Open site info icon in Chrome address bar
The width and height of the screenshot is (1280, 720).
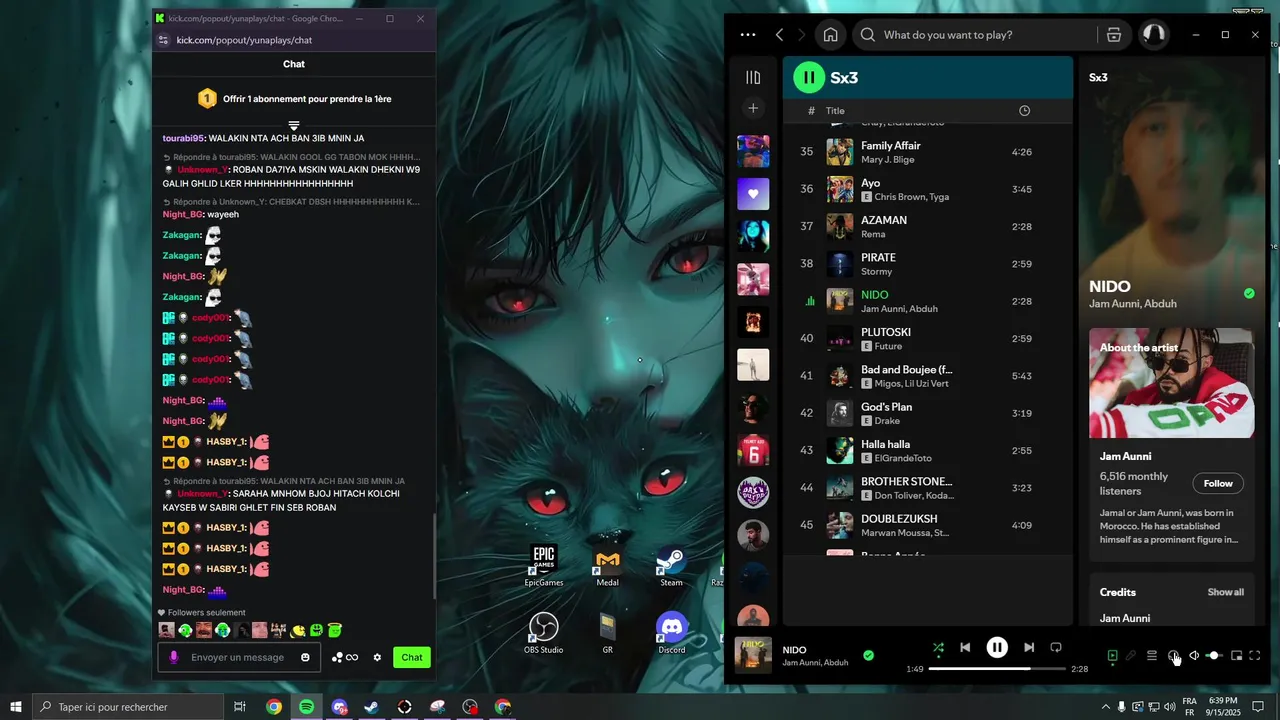click(164, 40)
